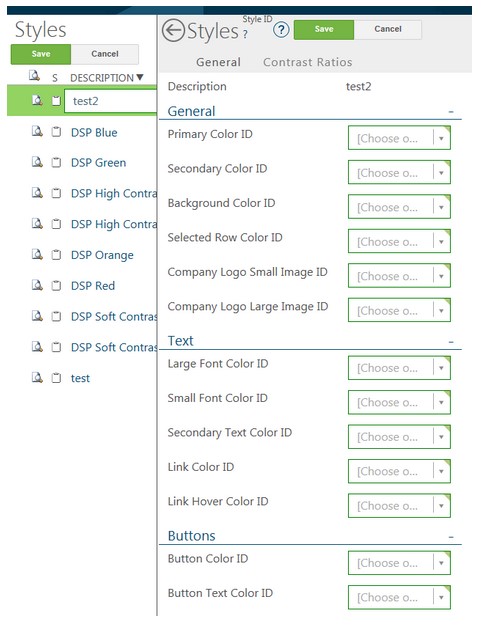Click the clipboard icon next to DSP Orange
The width and height of the screenshot is (481, 625).
click(57, 254)
